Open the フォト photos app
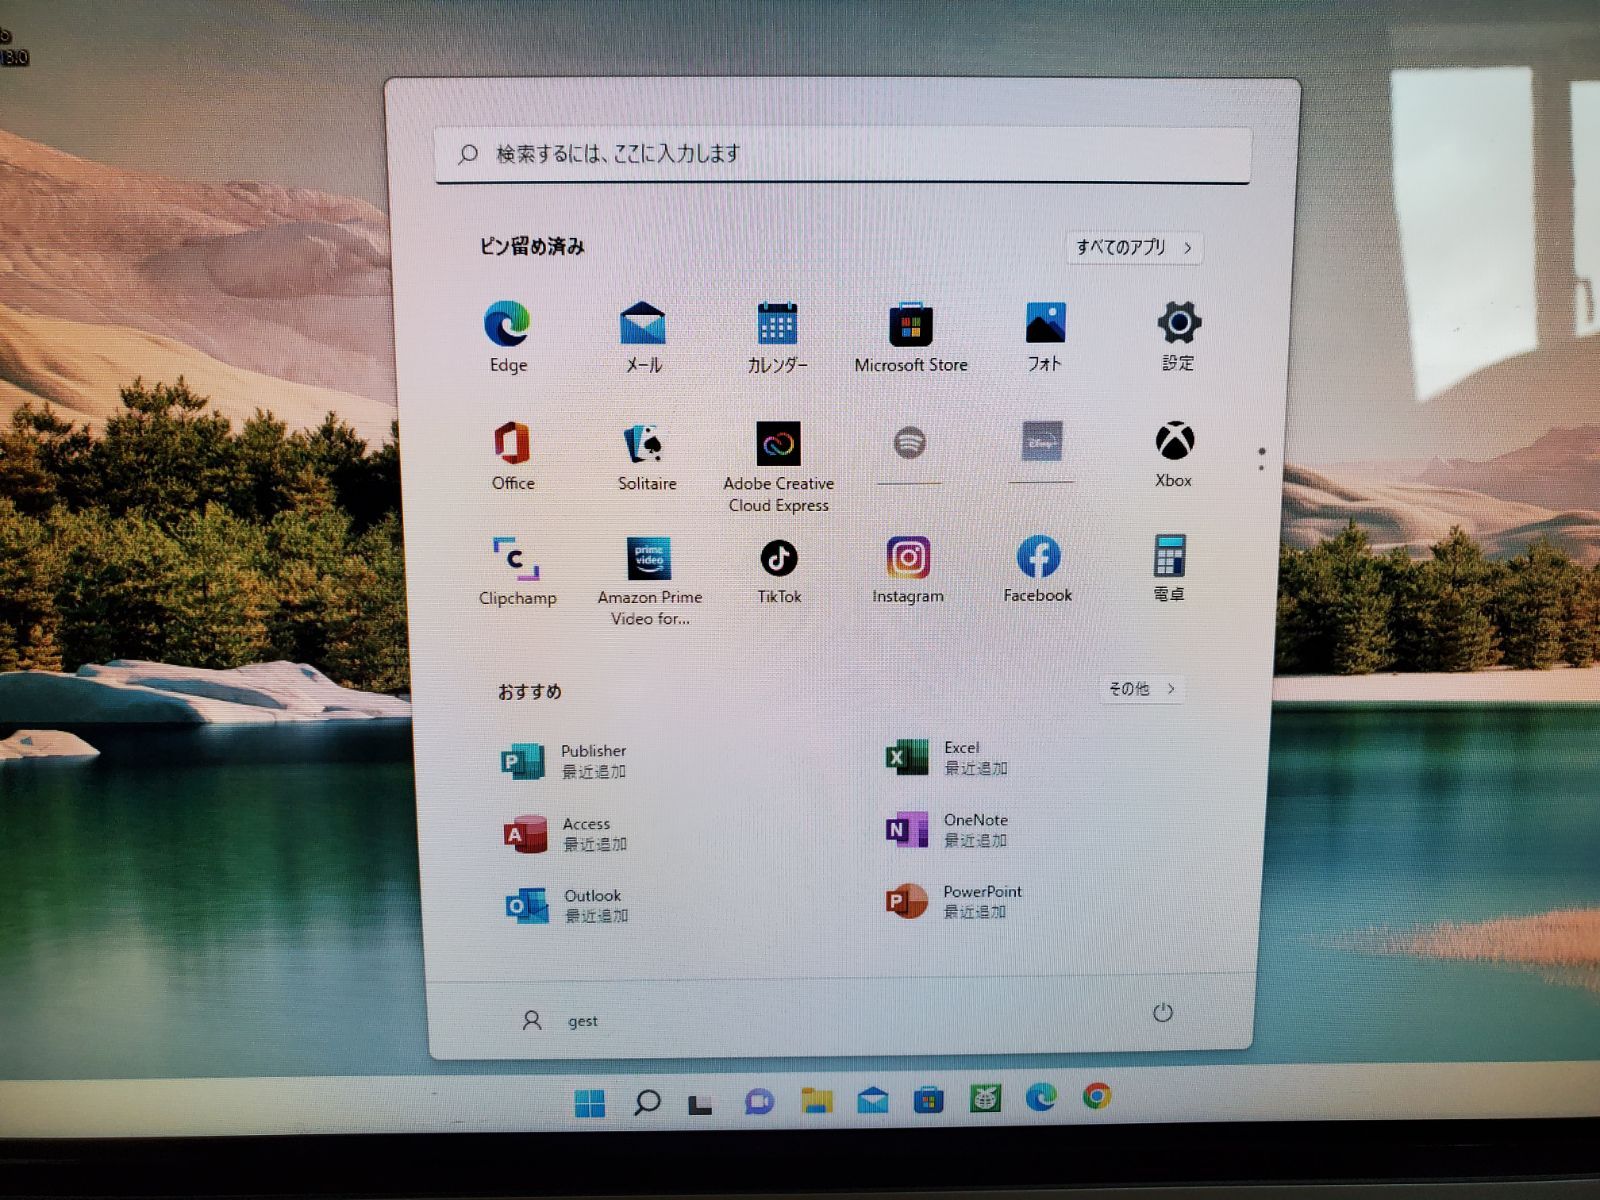Image resolution: width=1600 pixels, height=1200 pixels. tap(1045, 337)
